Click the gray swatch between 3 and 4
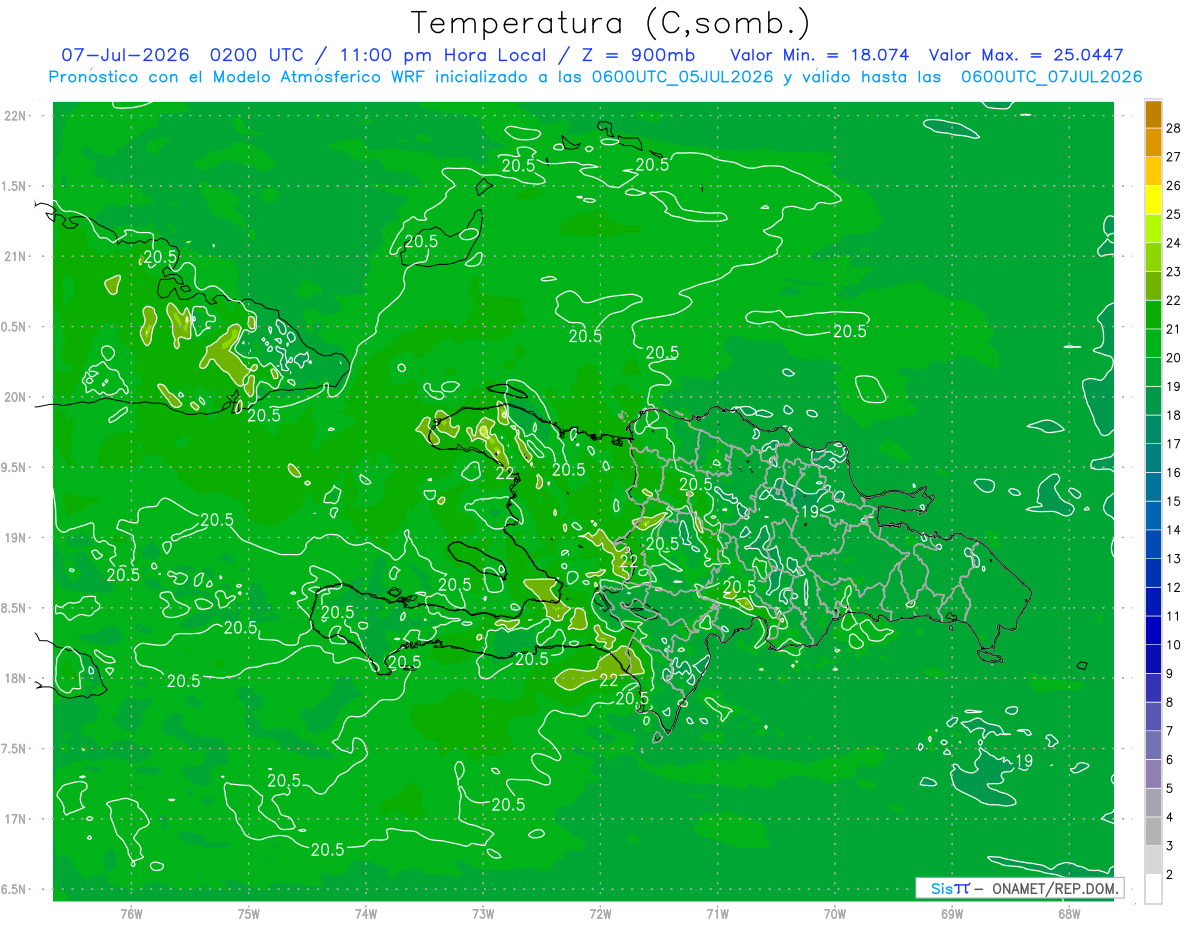This screenshot has width=1200, height=927. pyautogui.click(x=1153, y=832)
